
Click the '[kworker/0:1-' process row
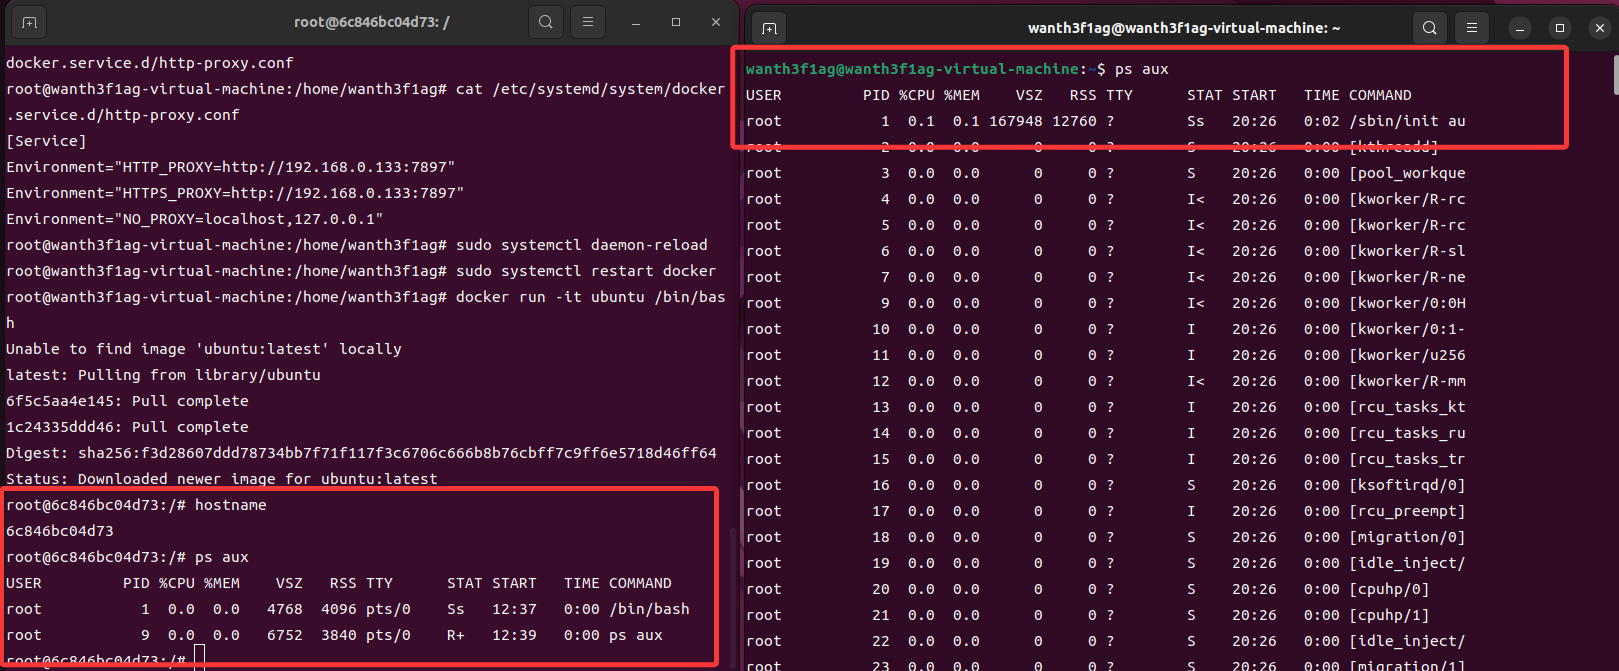pyautogui.click(x=1106, y=329)
